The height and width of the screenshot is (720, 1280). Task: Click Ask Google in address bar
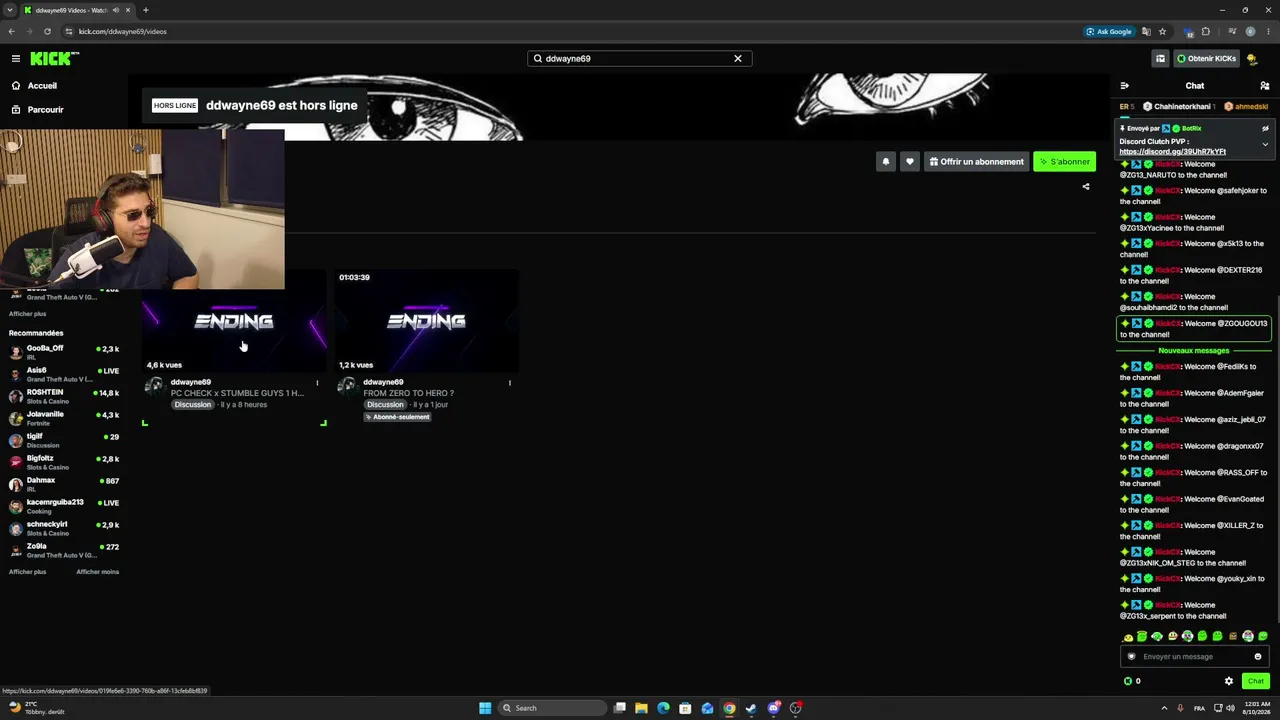[x=1109, y=31]
